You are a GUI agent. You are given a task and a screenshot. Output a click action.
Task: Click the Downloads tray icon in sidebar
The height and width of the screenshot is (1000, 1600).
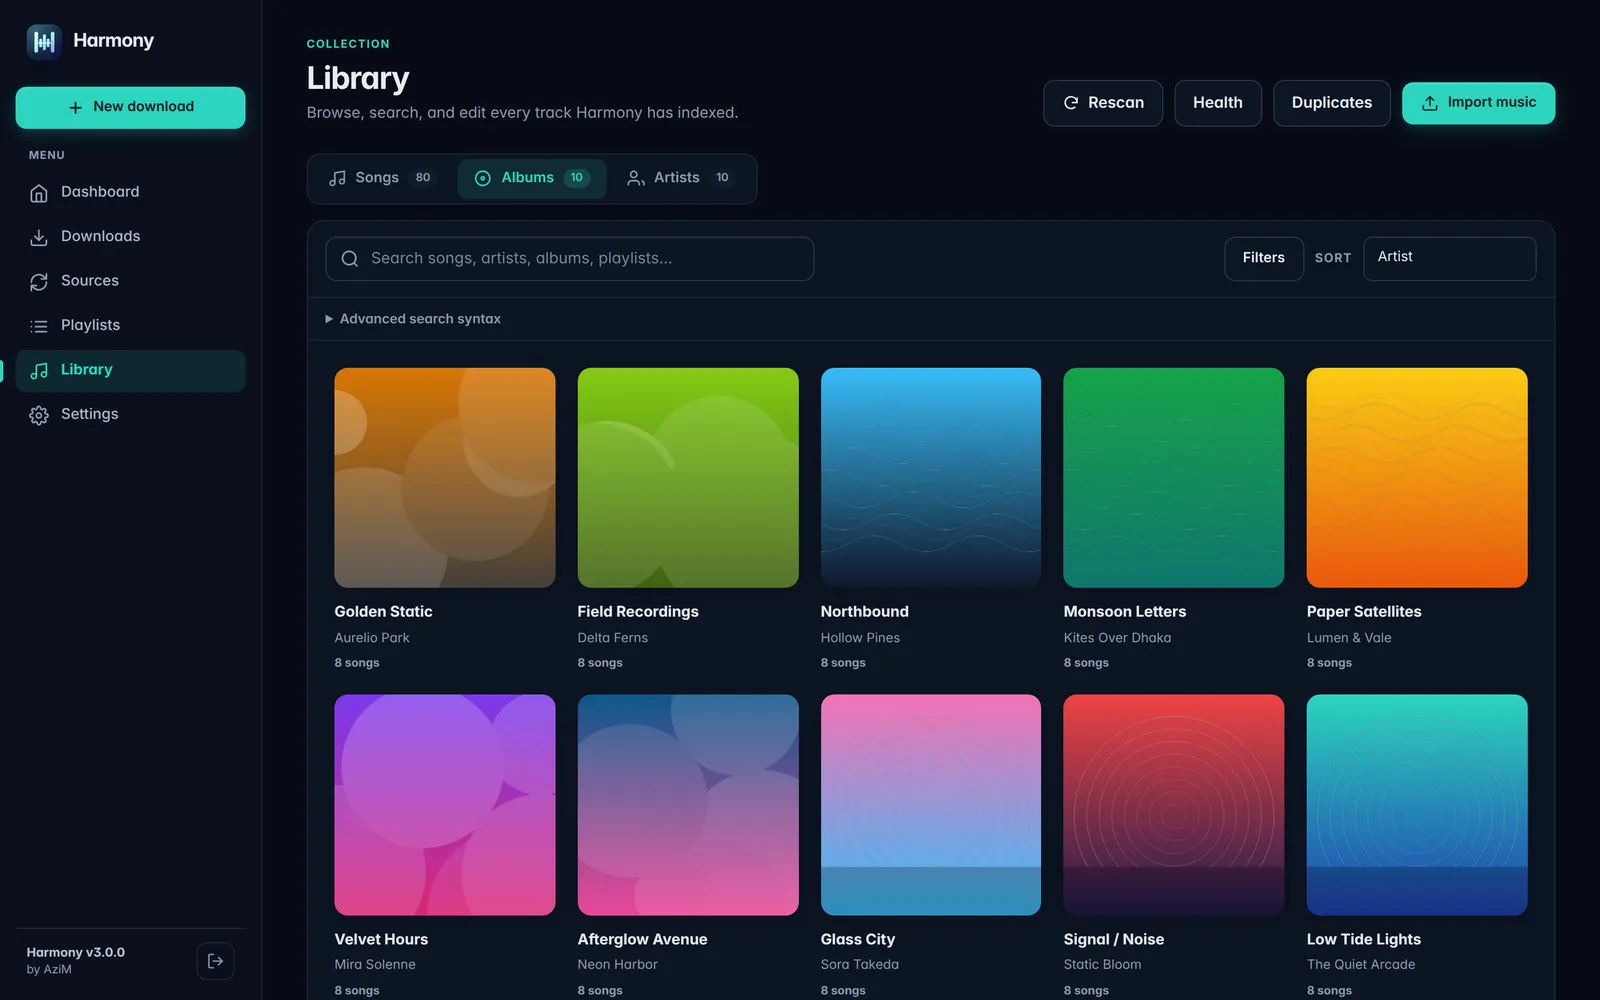pos(39,237)
